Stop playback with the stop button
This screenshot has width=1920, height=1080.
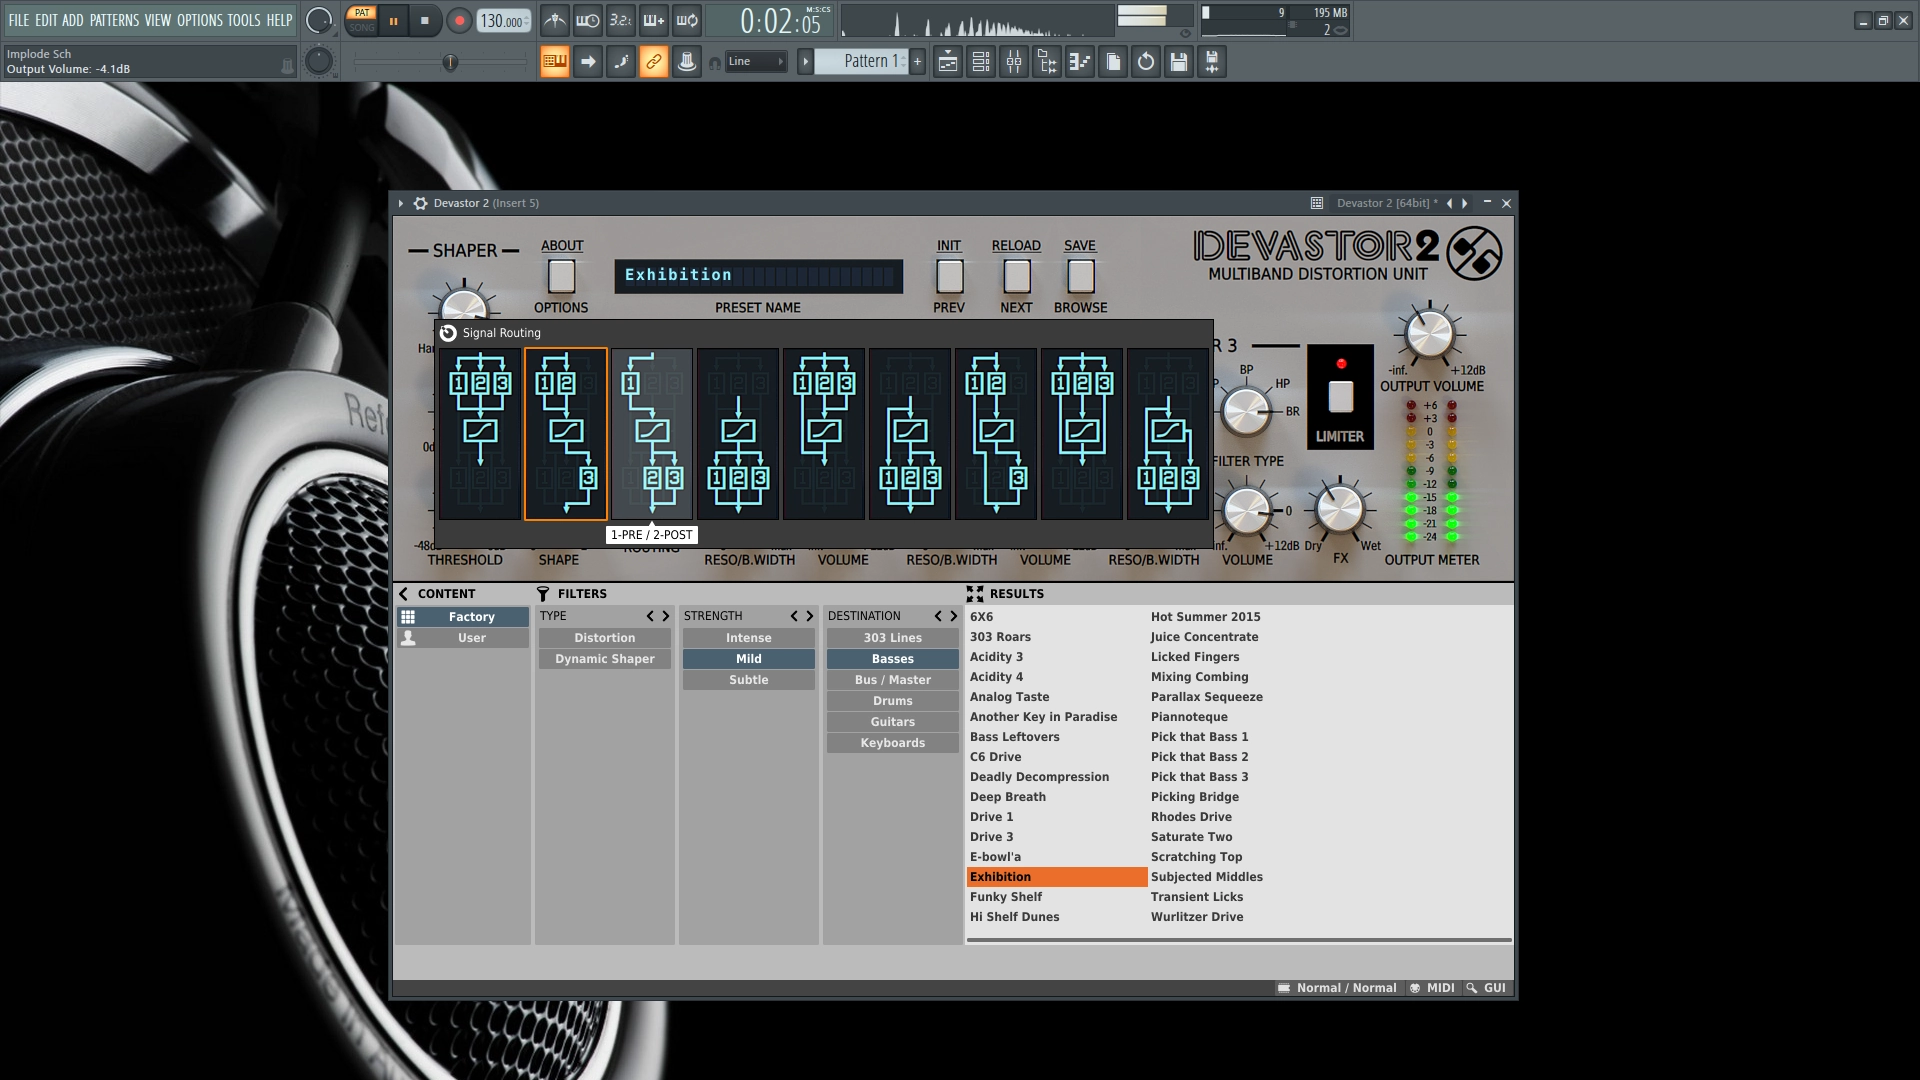(x=425, y=20)
